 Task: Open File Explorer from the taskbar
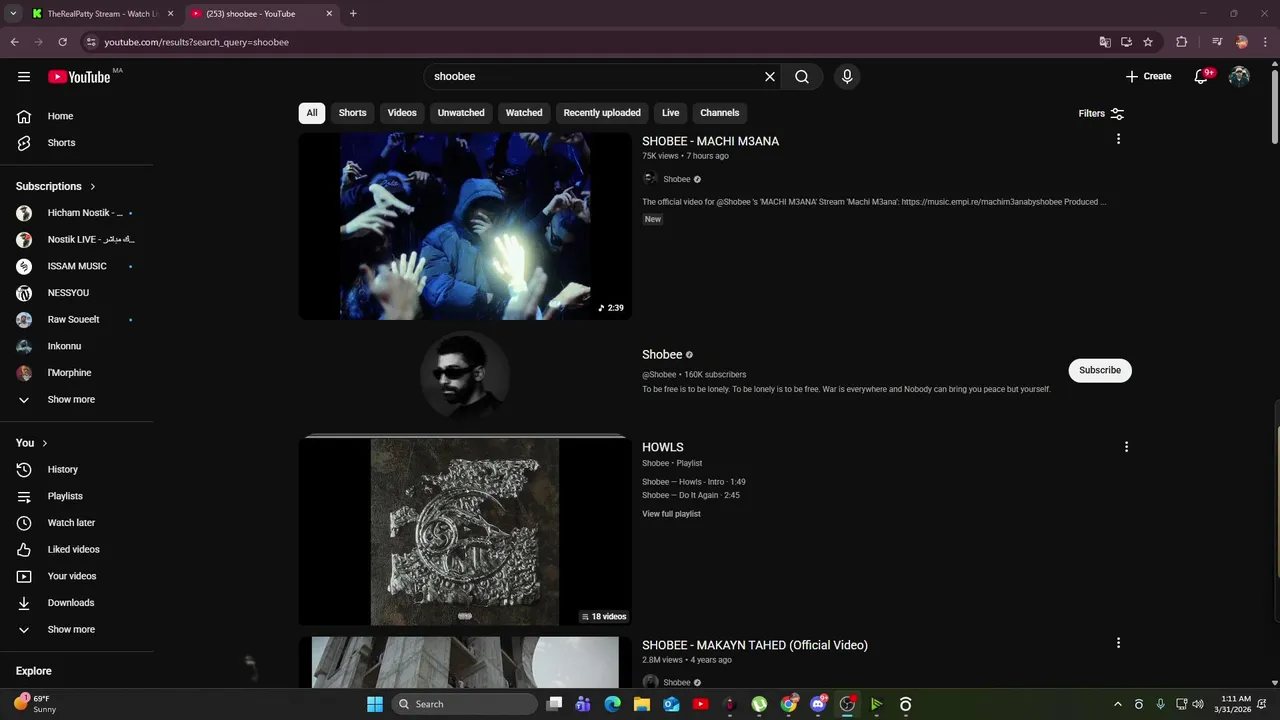pyautogui.click(x=642, y=704)
